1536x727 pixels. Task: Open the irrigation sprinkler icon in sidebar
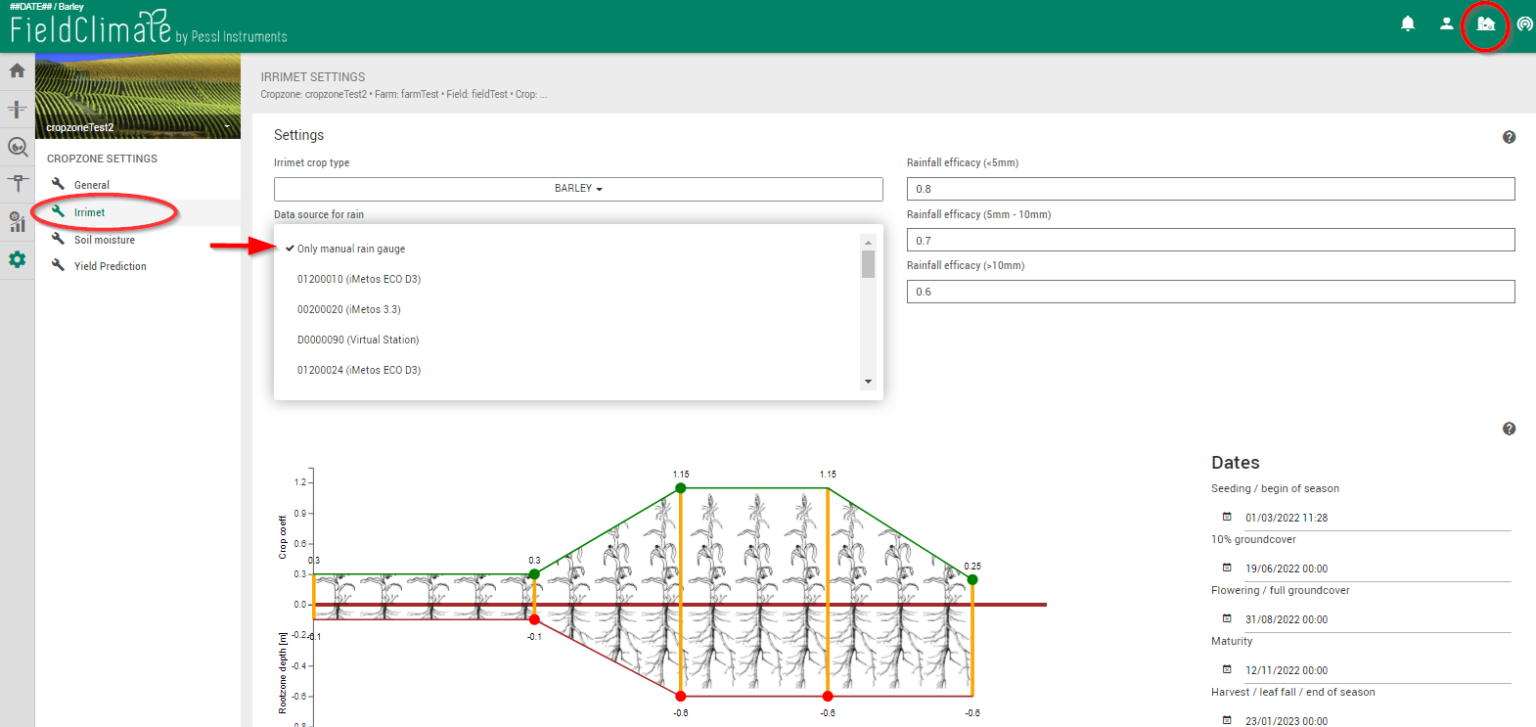pyautogui.click(x=17, y=109)
